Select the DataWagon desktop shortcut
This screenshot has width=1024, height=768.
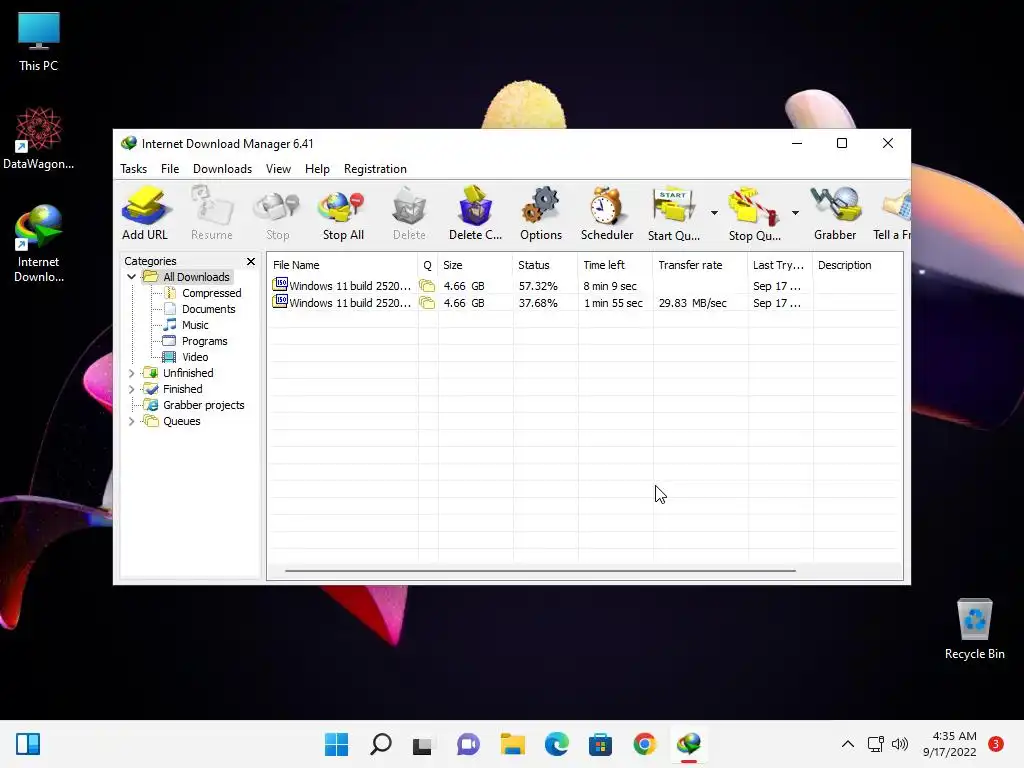[39, 138]
